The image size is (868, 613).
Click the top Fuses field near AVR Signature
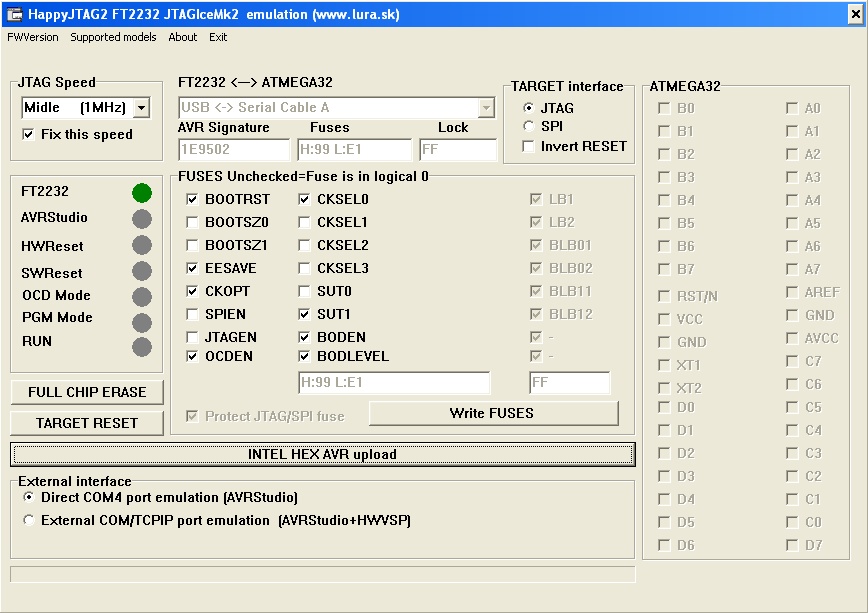354,150
